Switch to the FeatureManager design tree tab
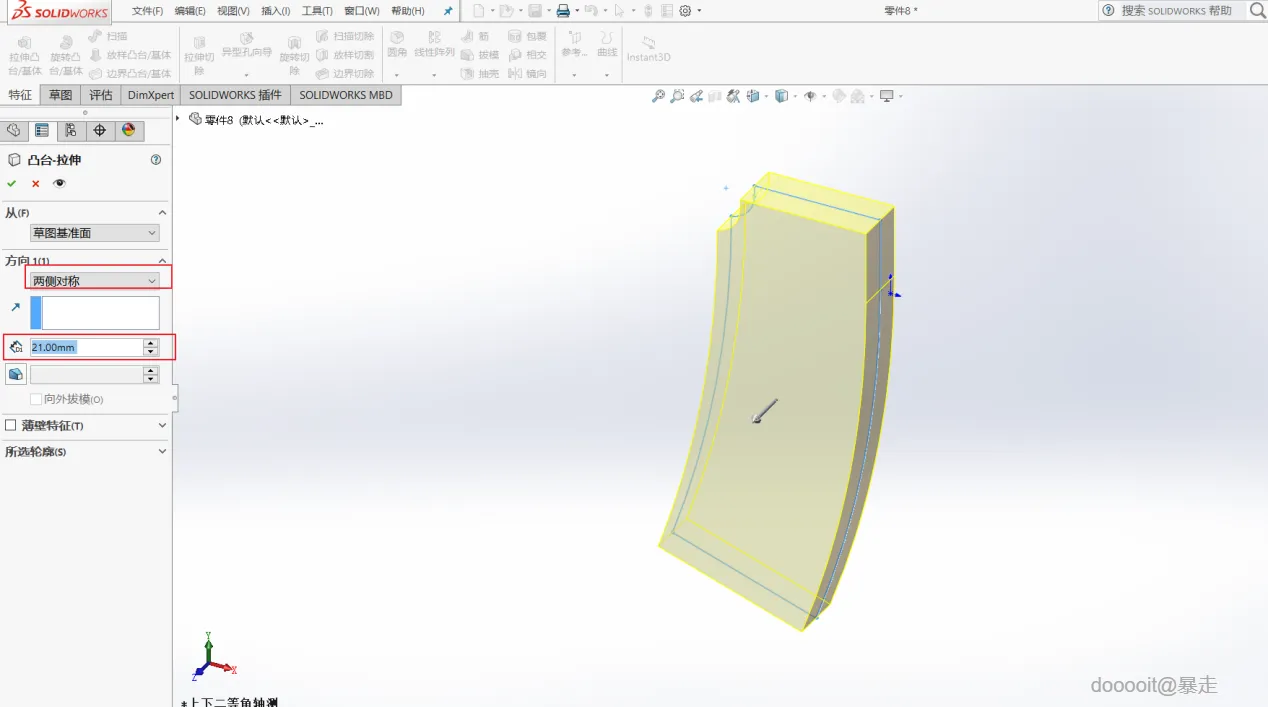The image size is (1268, 707). click(x=13, y=131)
